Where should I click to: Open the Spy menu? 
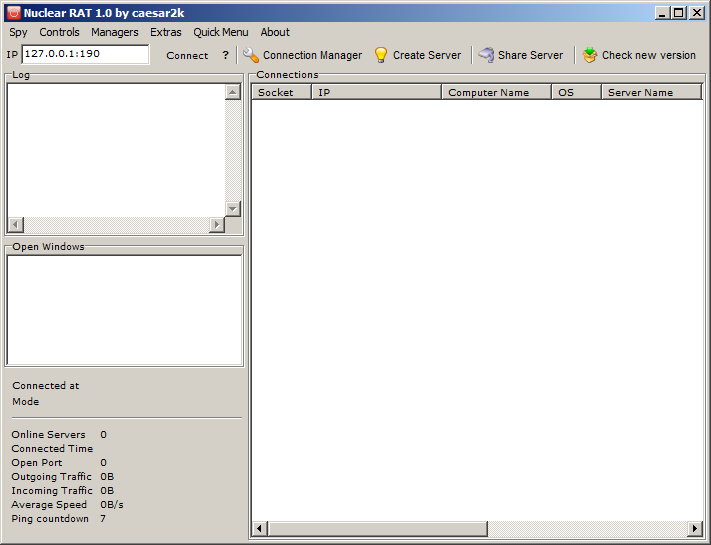(x=18, y=32)
